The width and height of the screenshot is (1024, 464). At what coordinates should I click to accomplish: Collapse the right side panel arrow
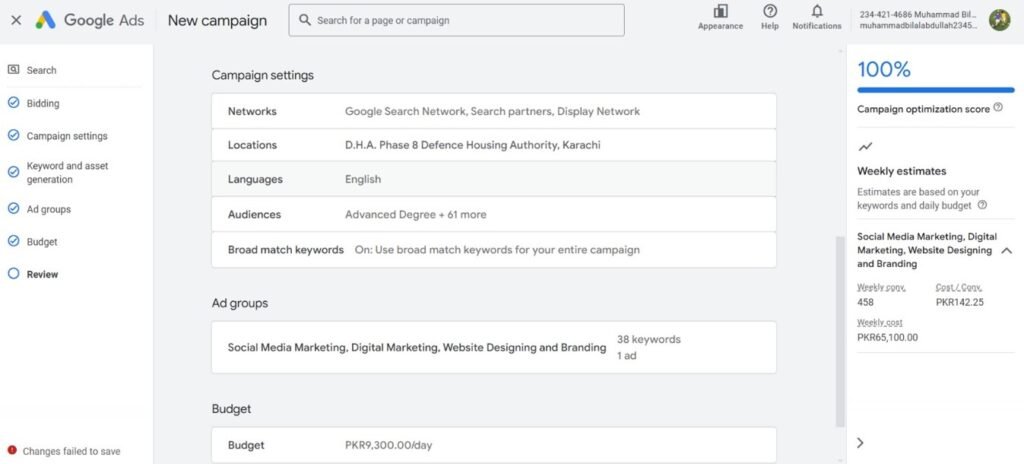coord(860,442)
